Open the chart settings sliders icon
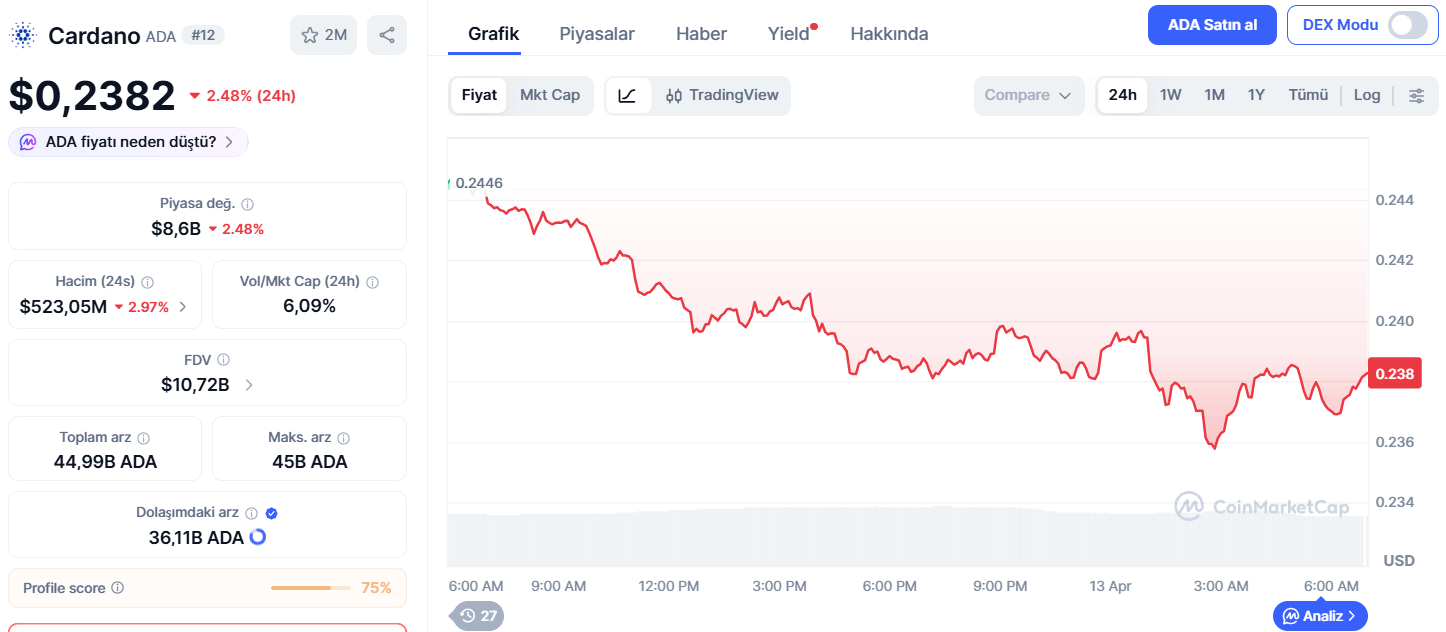Image resolution: width=1446 pixels, height=632 pixels. (1417, 96)
